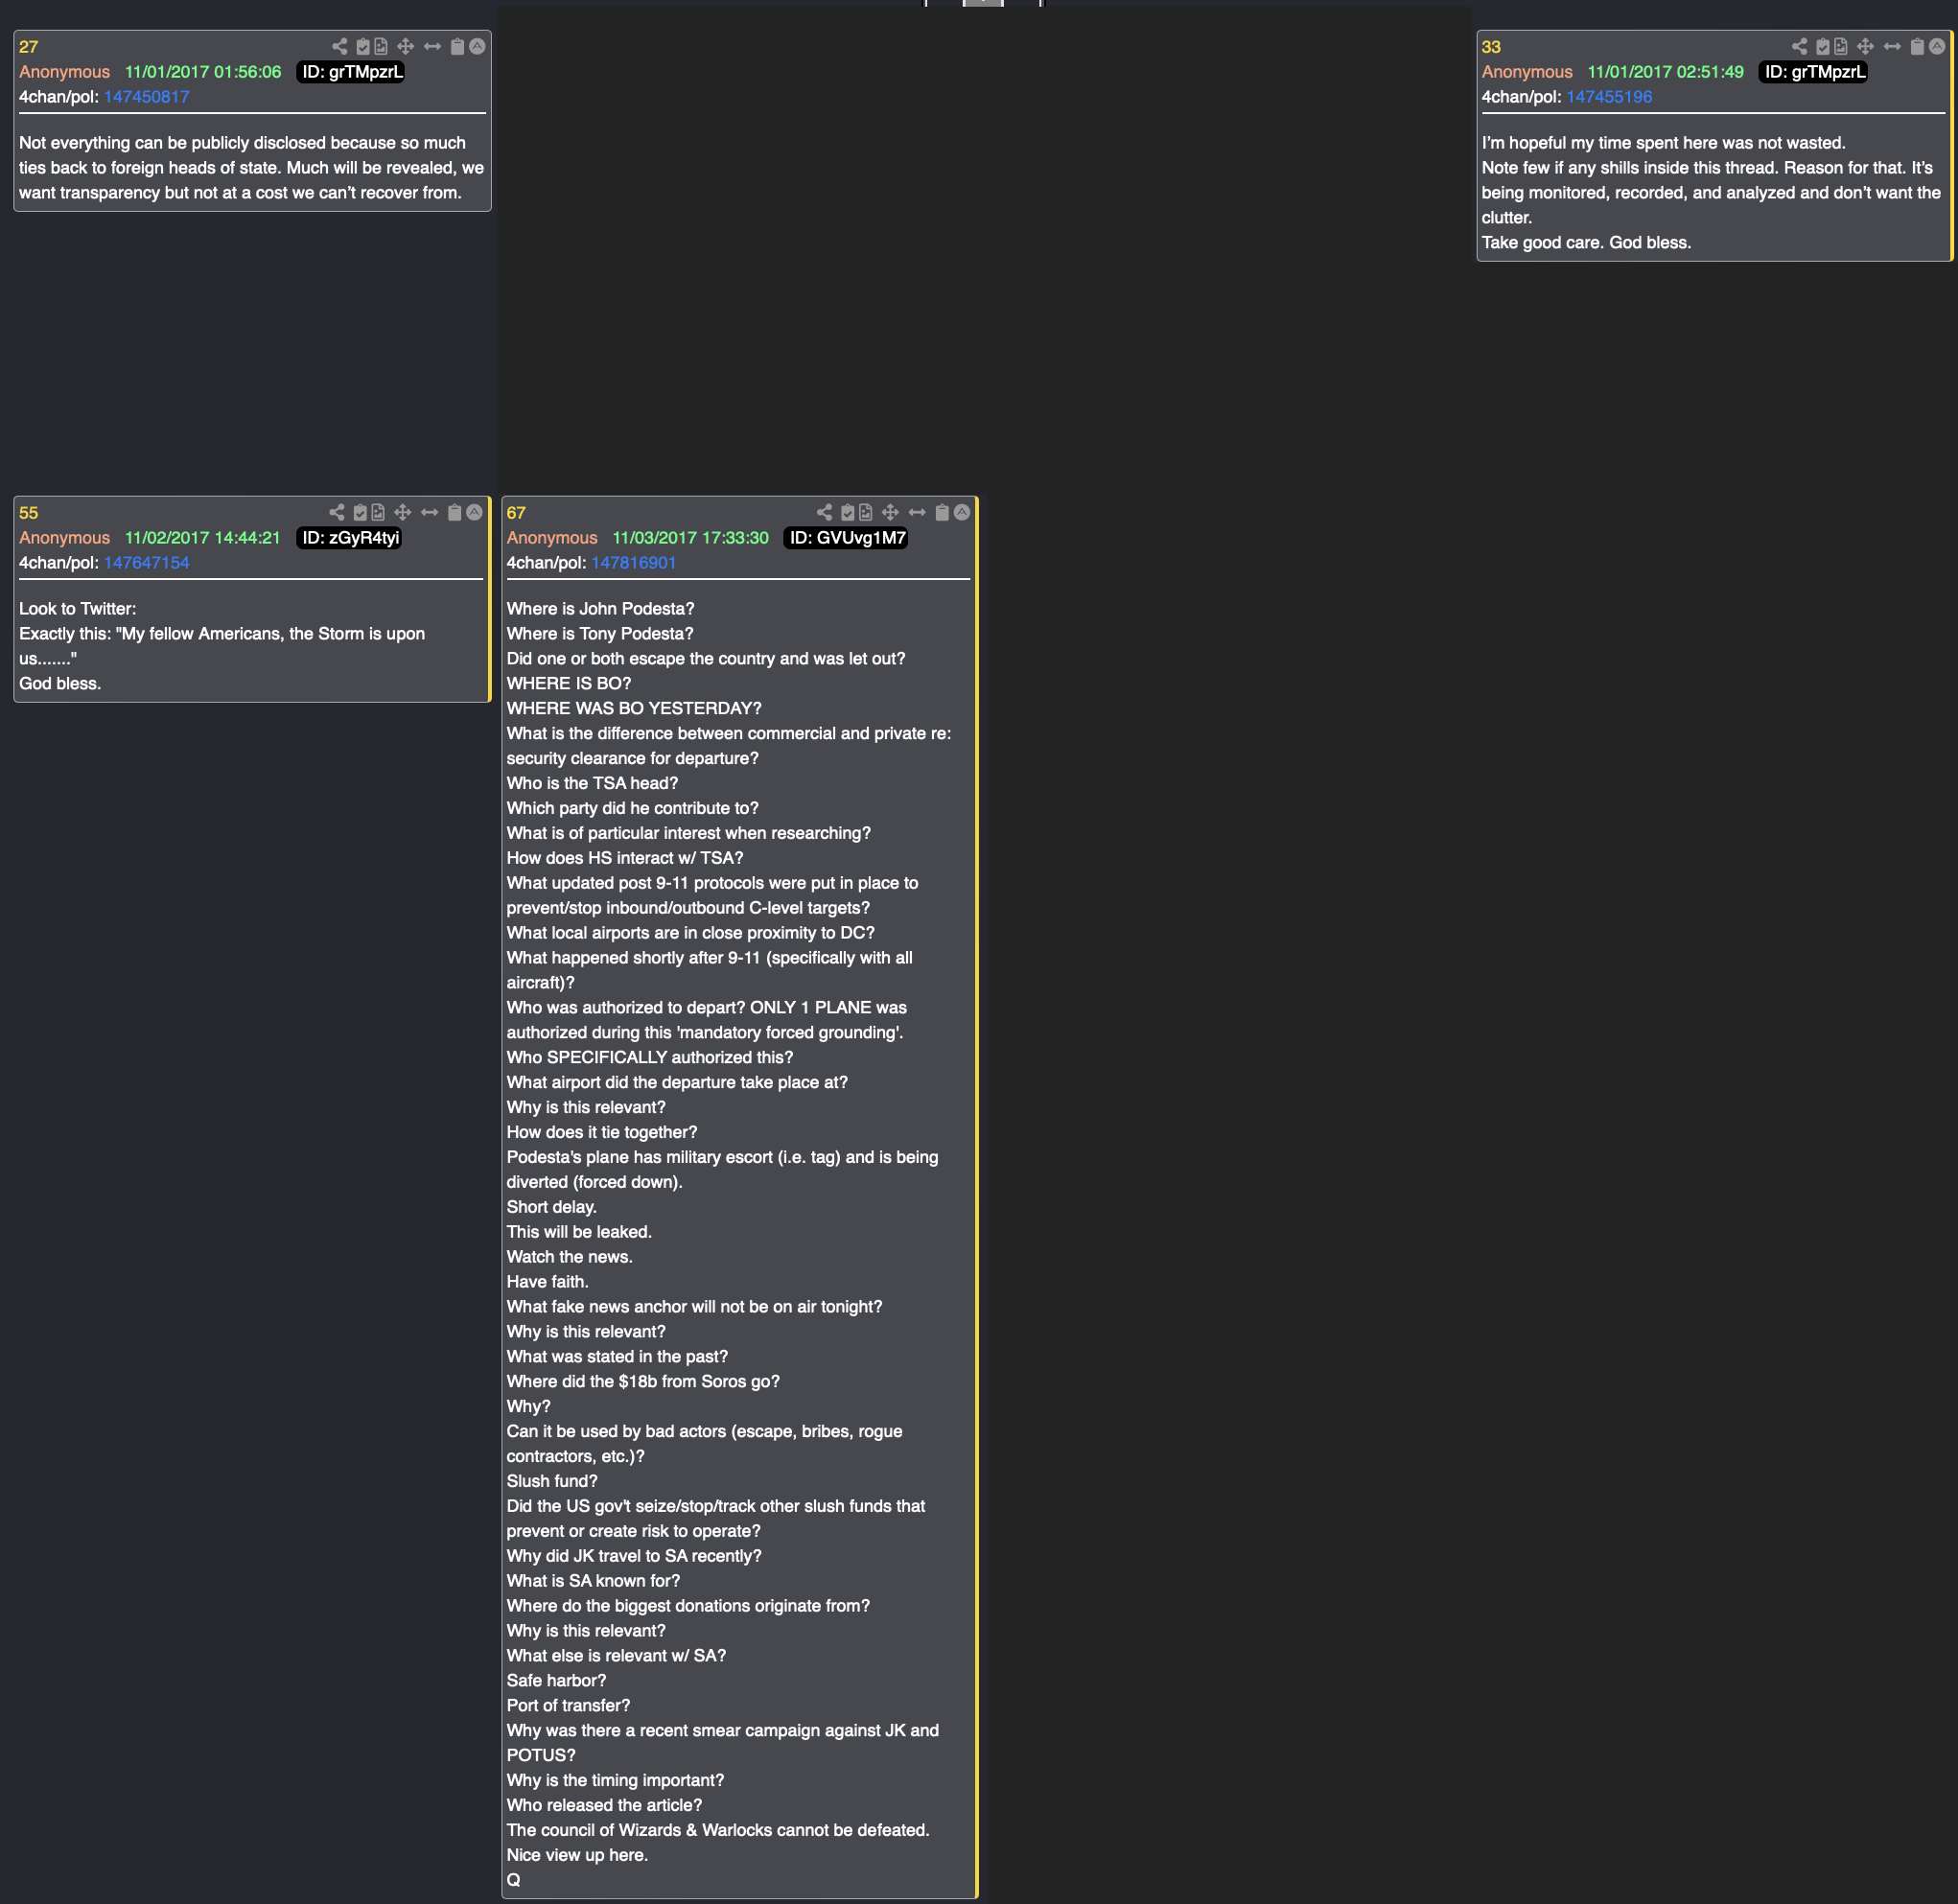1958x1904 pixels.
Task: Click clipboard-check icon on post 67
Action: click(848, 512)
